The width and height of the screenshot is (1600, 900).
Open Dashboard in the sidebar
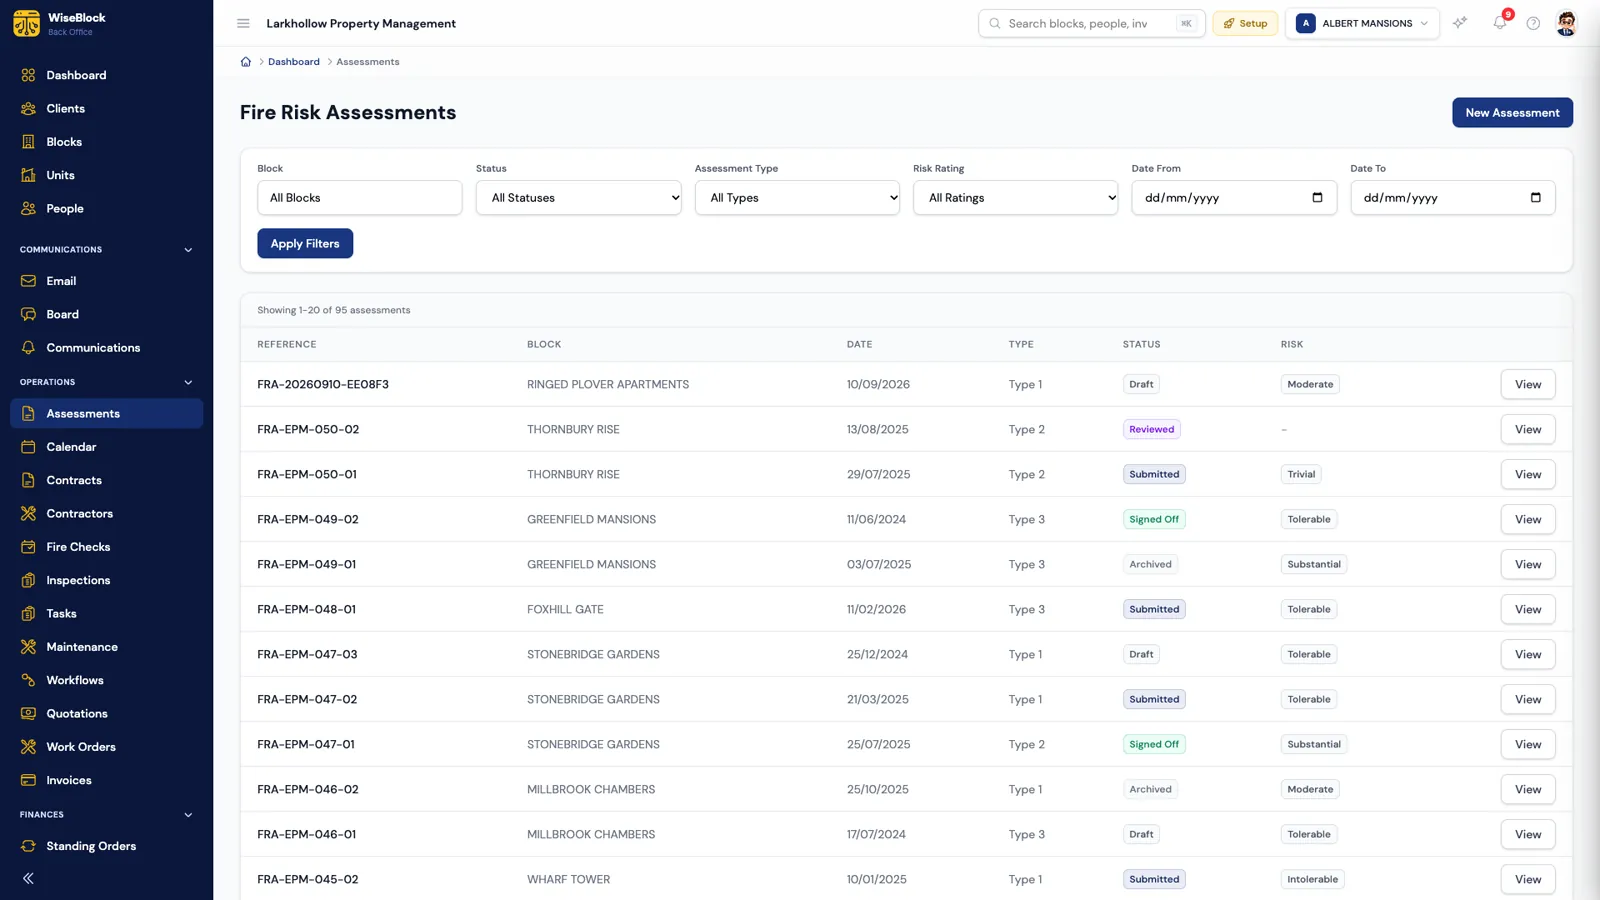[106, 75]
